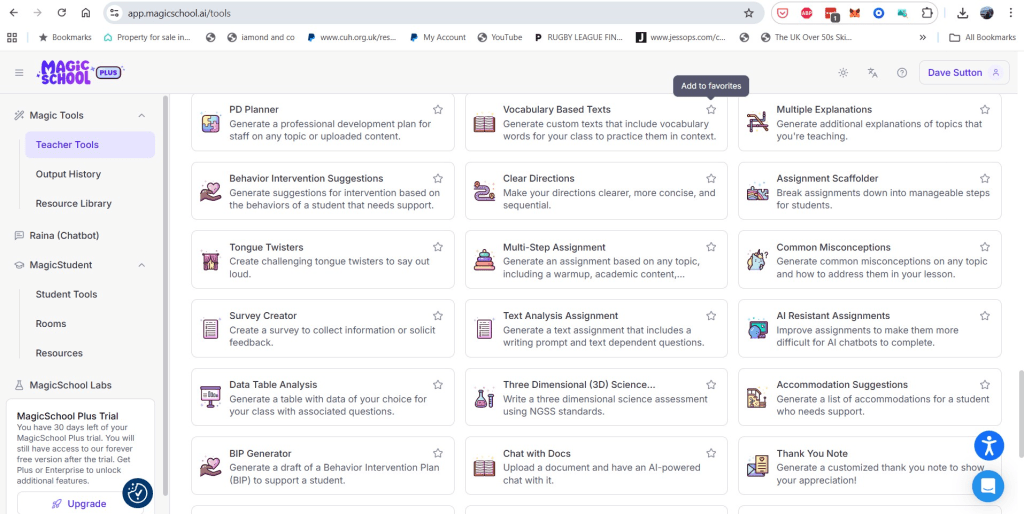
Task: Toggle favorite star on Thank You Note
Action: coord(985,454)
